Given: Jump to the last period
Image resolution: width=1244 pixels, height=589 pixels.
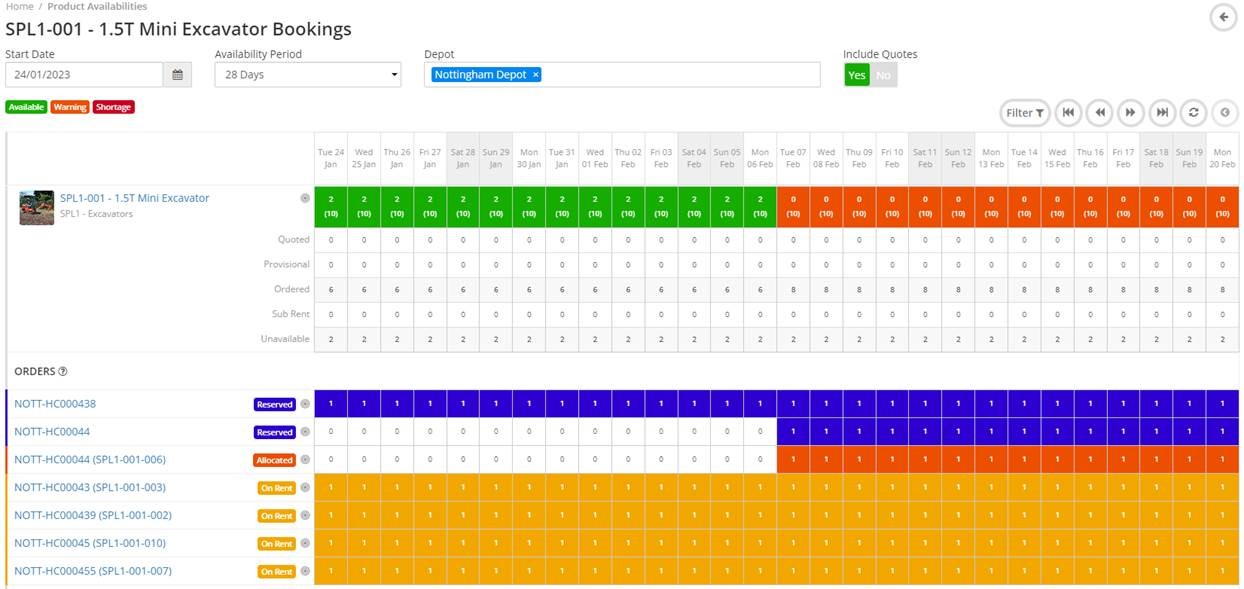Looking at the screenshot, I should pos(1162,113).
